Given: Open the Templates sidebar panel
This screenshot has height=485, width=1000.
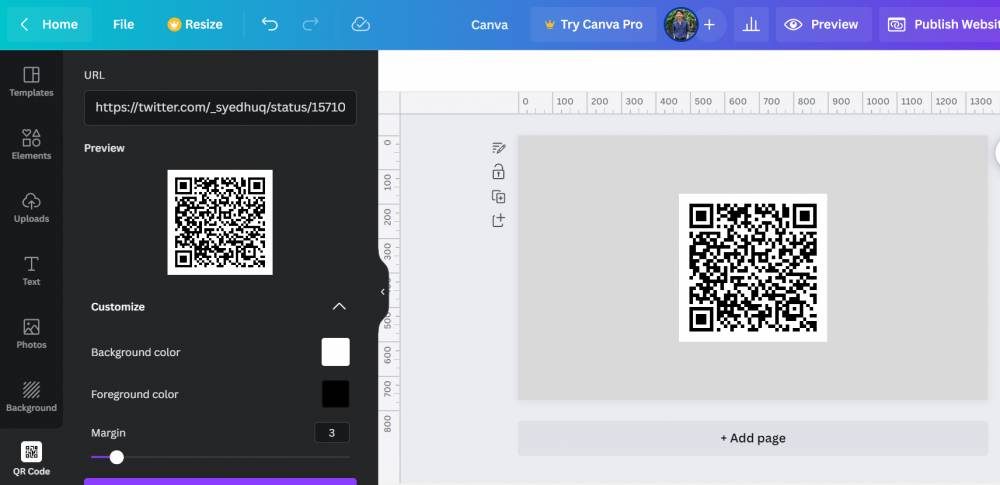Looking at the screenshot, I should pyautogui.click(x=31, y=82).
